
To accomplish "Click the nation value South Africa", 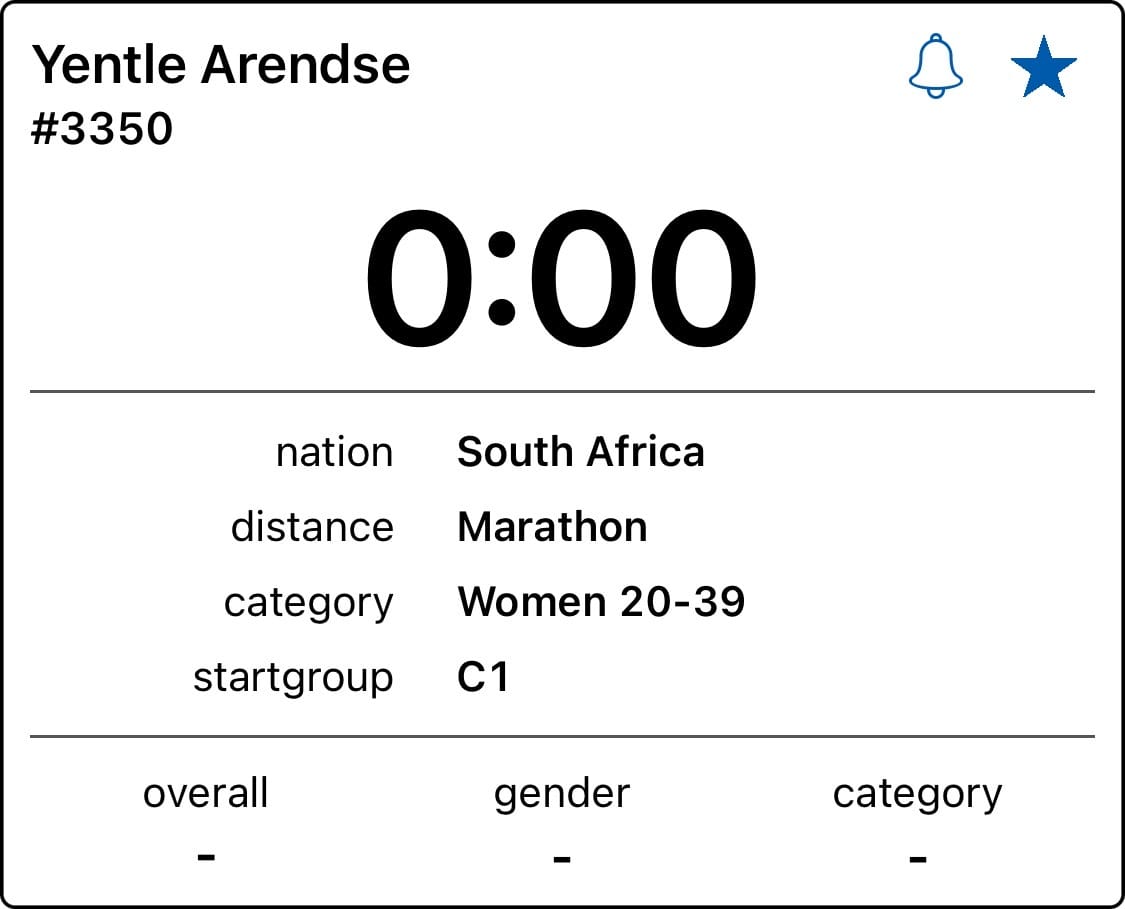I will [x=581, y=452].
